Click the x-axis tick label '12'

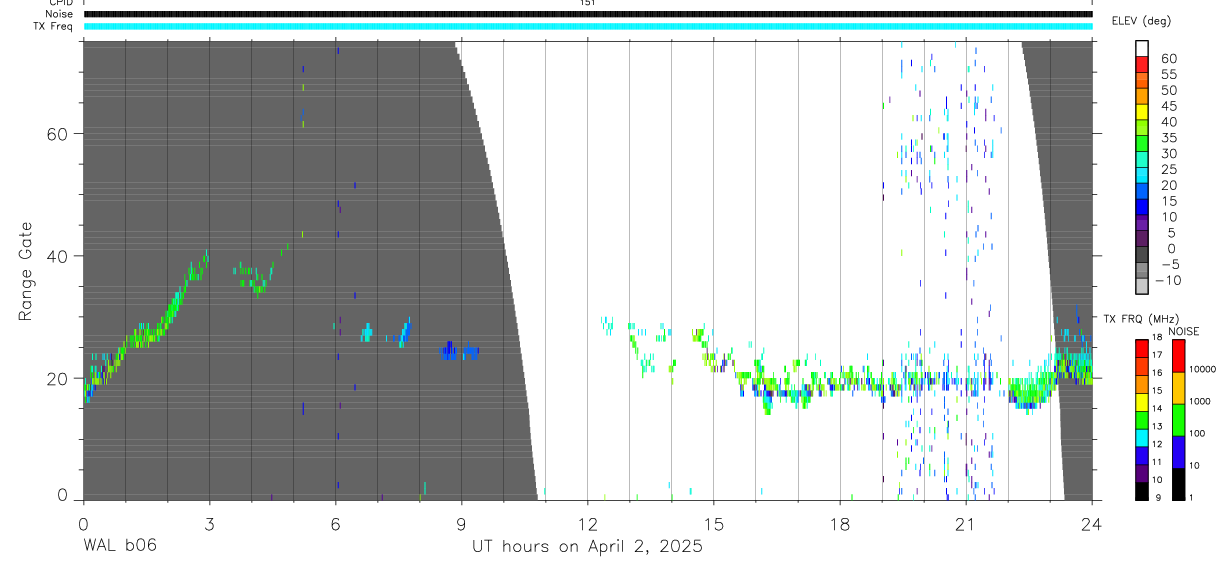tap(587, 523)
